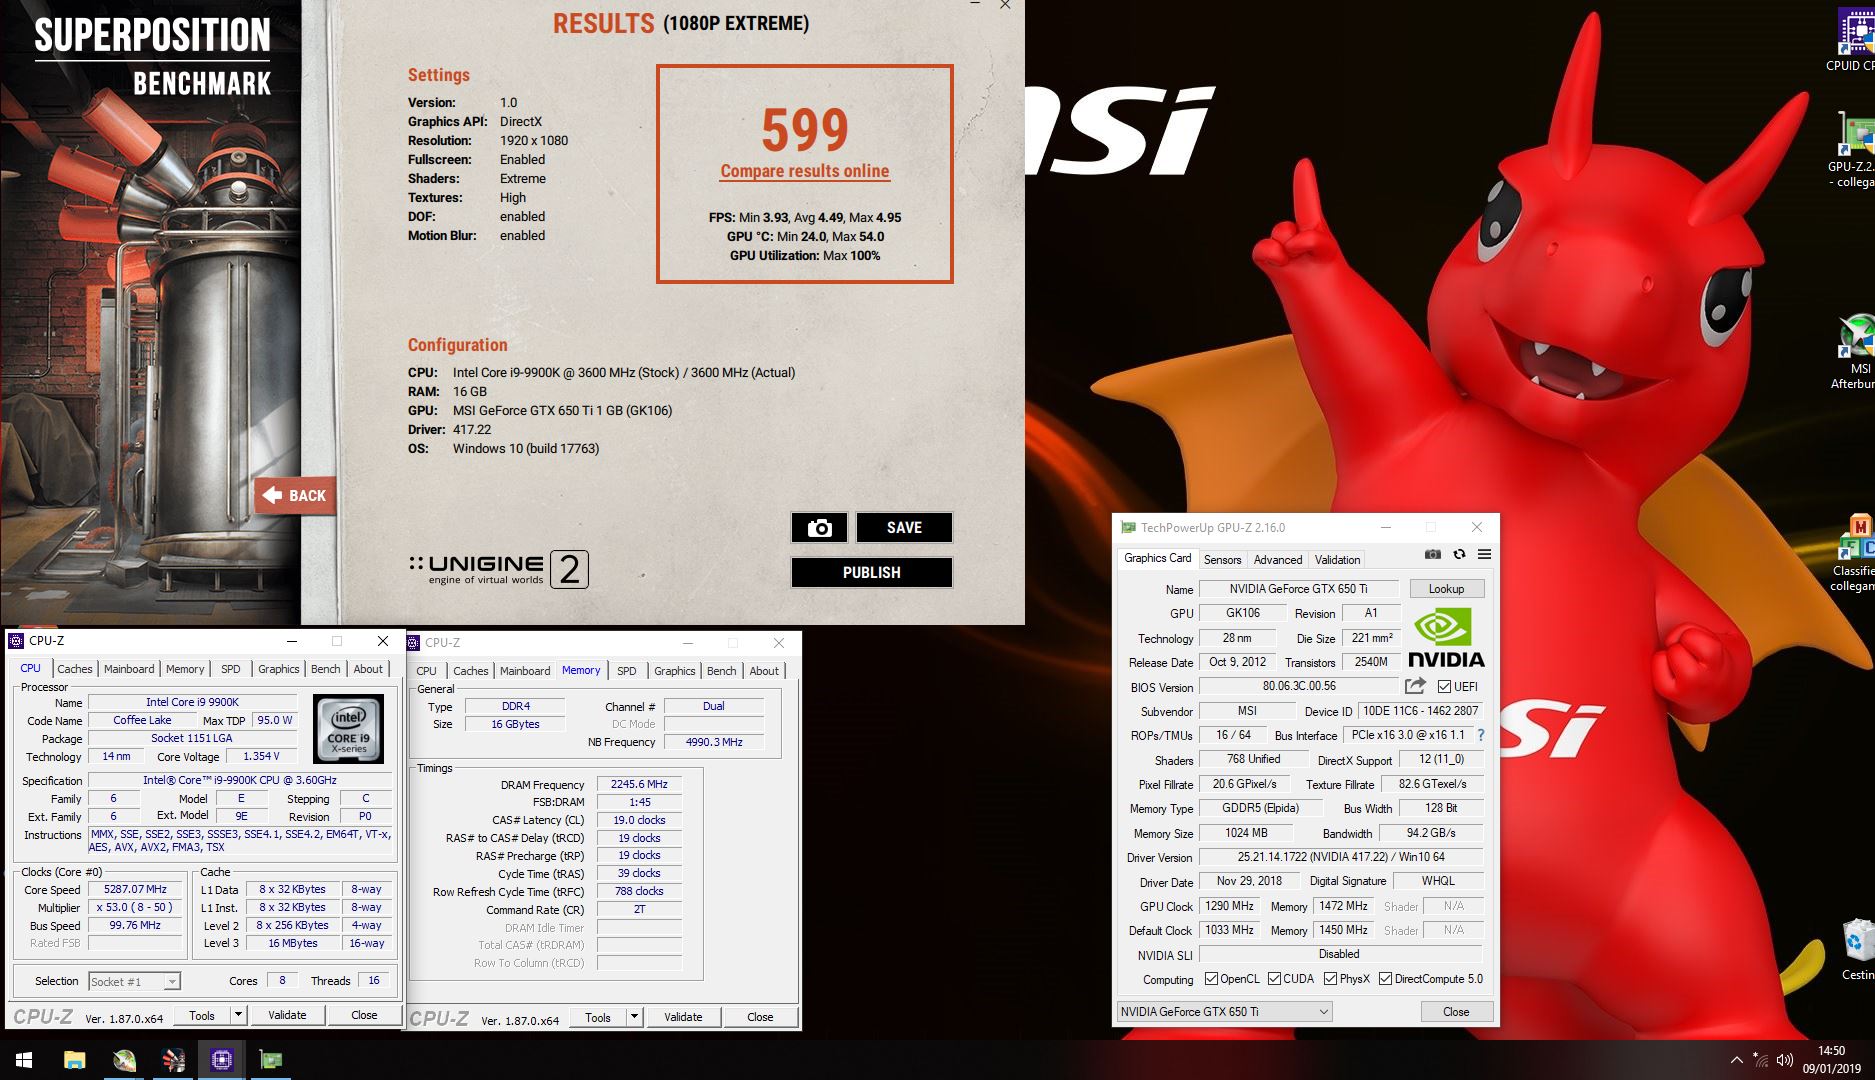This screenshot has width=1875, height=1080.
Task: Click the Tools button in left CPU-Z
Action: coord(202,1015)
